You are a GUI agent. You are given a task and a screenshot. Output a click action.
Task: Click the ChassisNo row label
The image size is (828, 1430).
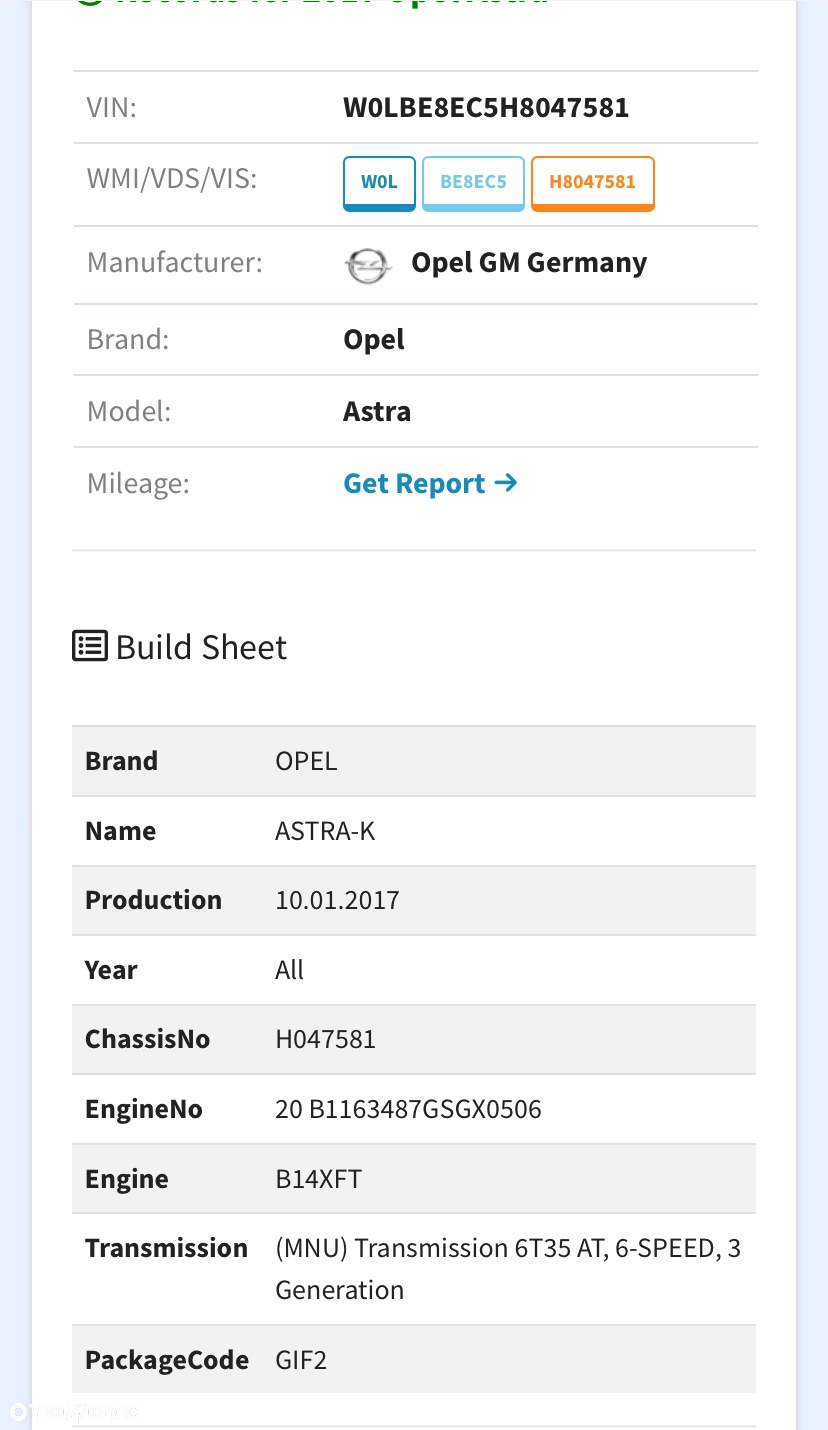(x=147, y=1039)
